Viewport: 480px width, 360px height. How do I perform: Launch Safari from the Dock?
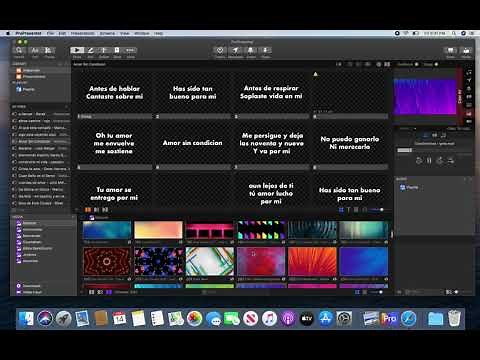click(x=409, y=318)
